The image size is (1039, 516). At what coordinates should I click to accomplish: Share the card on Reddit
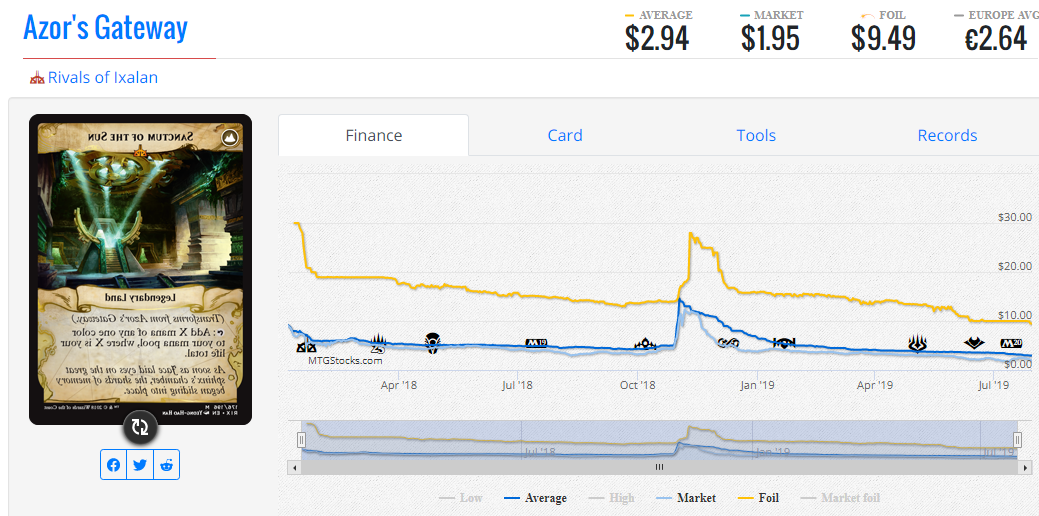point(166,465)
